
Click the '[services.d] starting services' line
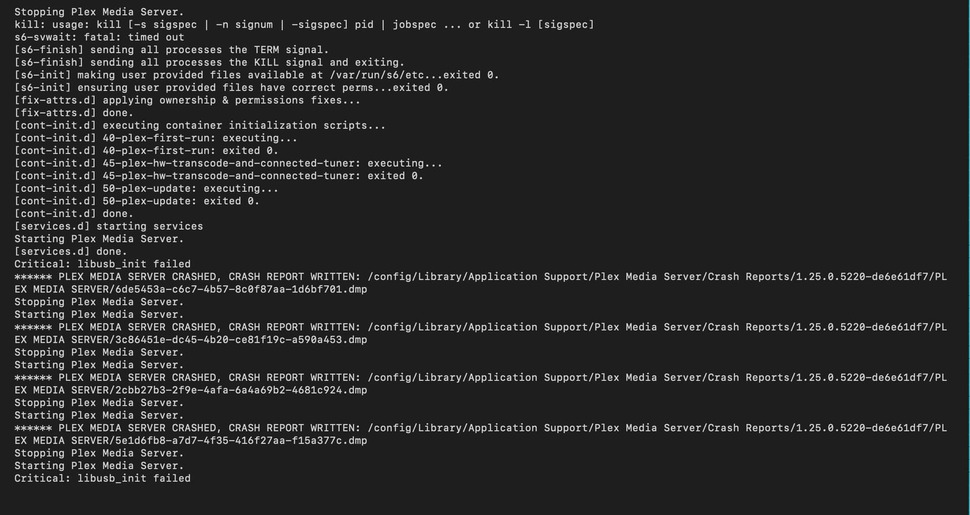click(x=108, y=226)
